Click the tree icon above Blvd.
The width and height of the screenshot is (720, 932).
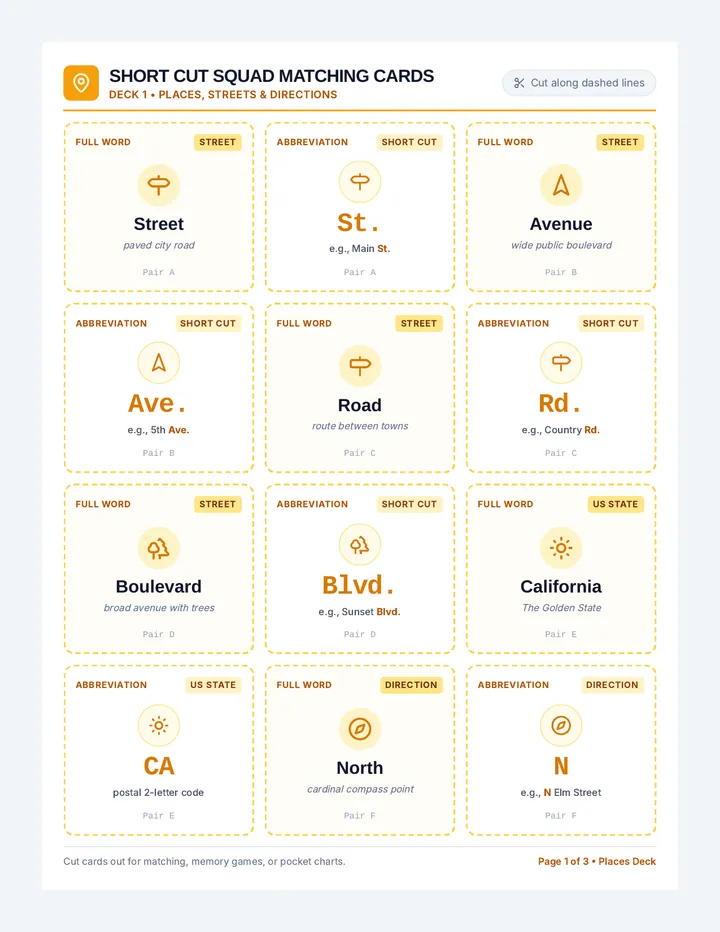360,544
